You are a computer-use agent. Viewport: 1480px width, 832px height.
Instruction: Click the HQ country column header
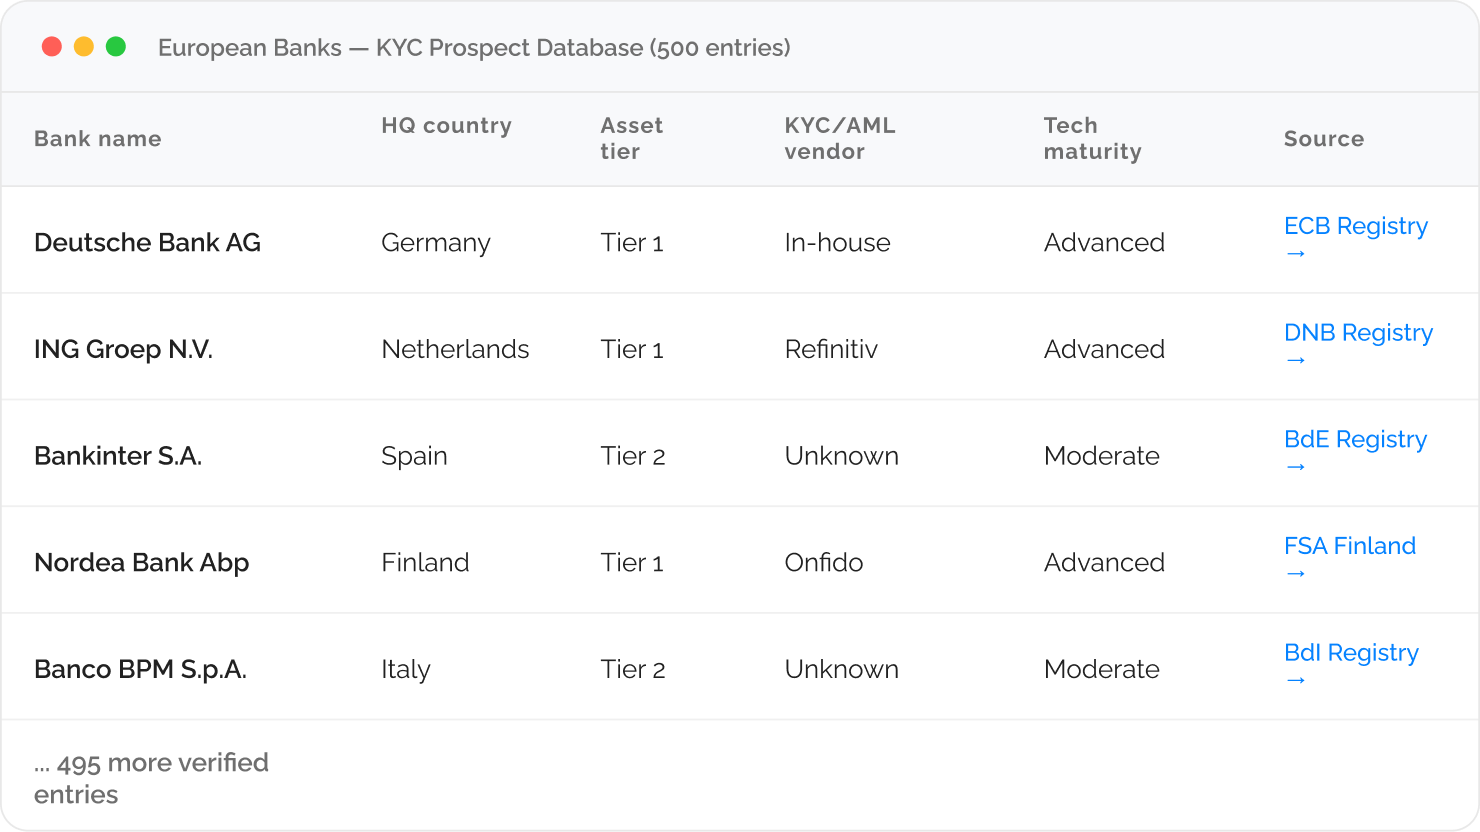[446, 126]
